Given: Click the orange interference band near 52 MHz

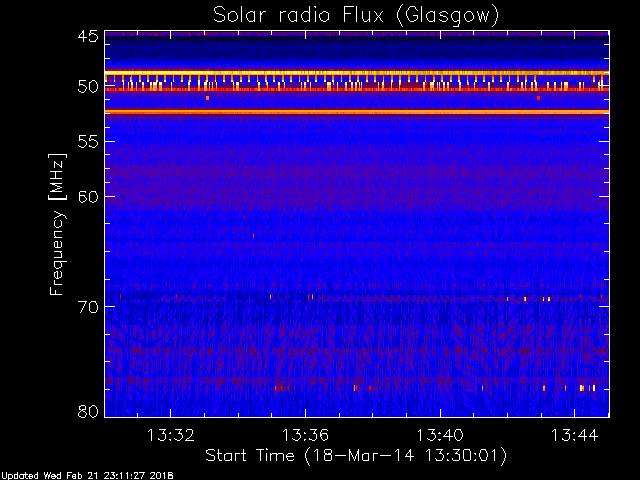Looking at the screenshot, I should (x=357, y=112).
